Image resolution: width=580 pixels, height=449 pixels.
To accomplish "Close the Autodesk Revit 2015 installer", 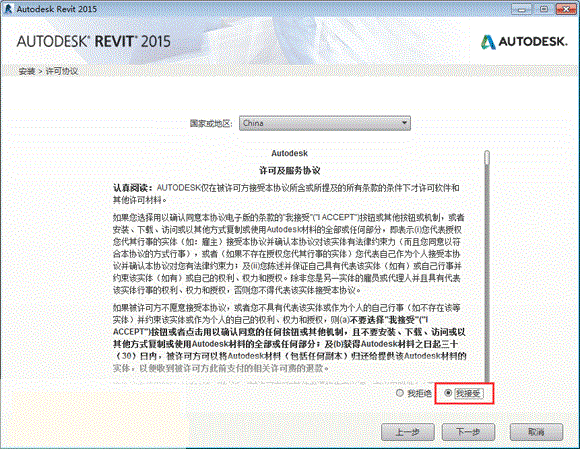I will pos(566,9).
